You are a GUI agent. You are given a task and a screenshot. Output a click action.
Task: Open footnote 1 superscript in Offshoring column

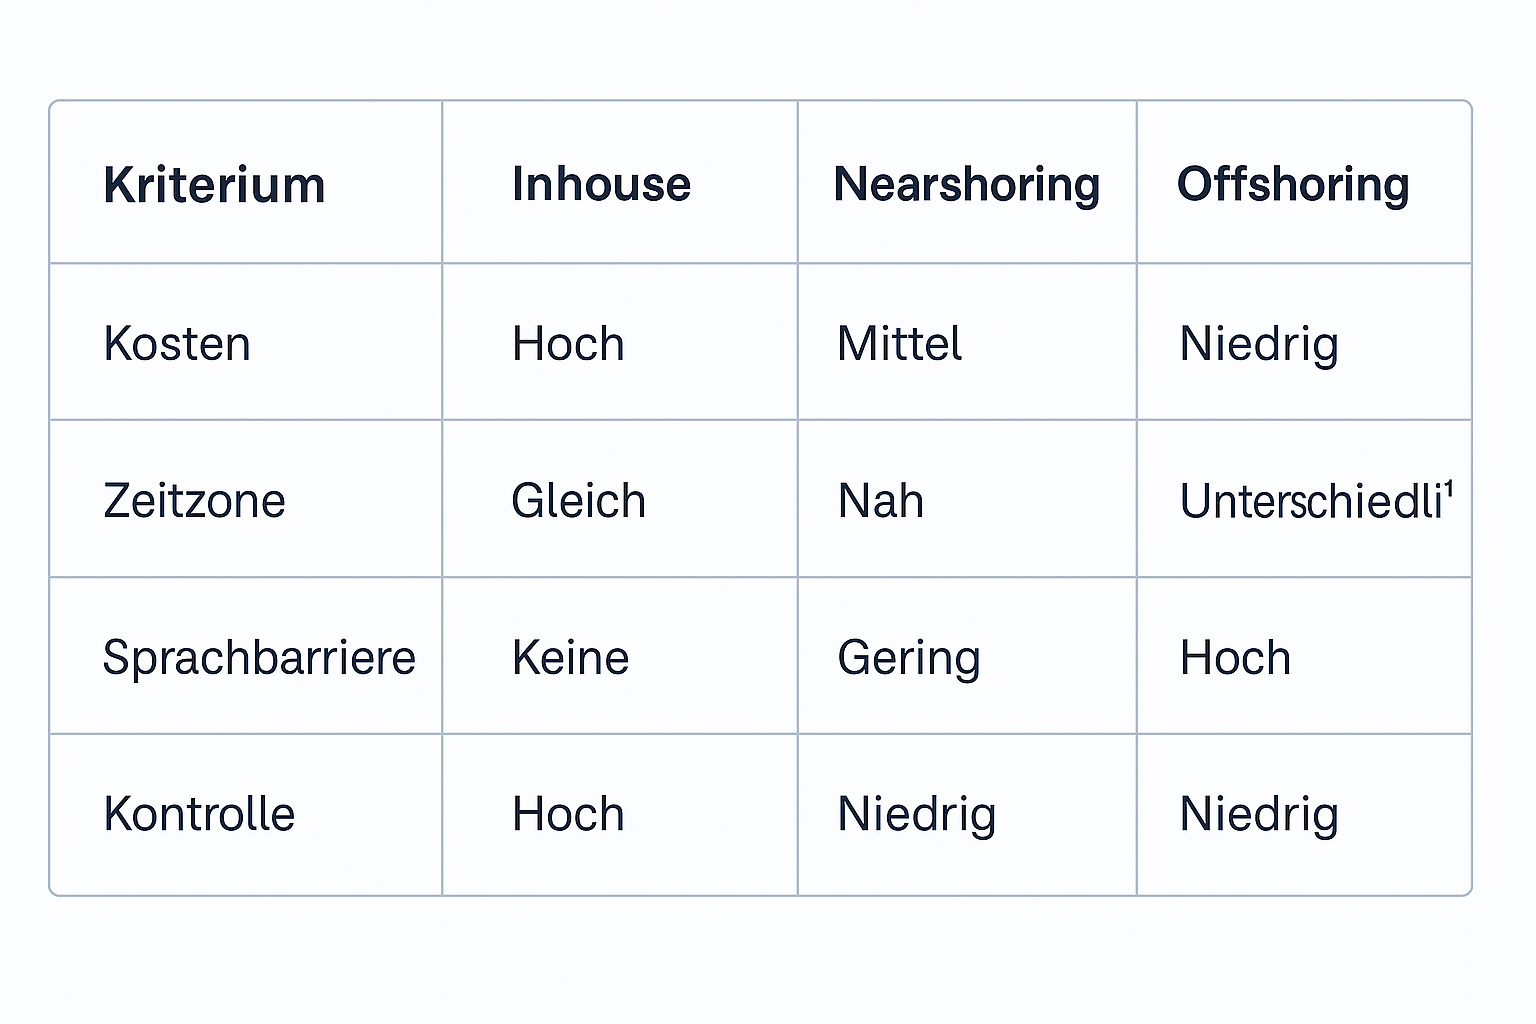(x=1449, y=489)
